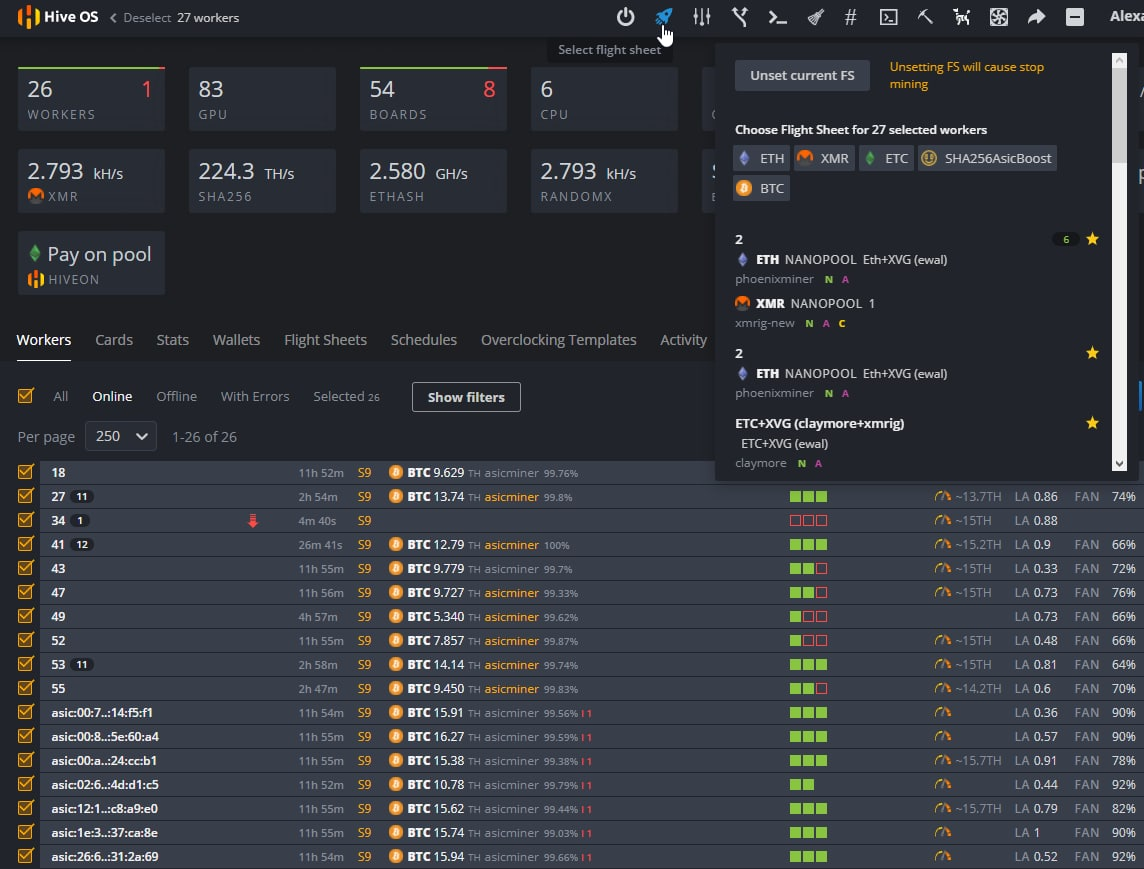1144x869 pixels.
Task: Click the crossed tools upgrade icon
Action: tap(740, 17)
